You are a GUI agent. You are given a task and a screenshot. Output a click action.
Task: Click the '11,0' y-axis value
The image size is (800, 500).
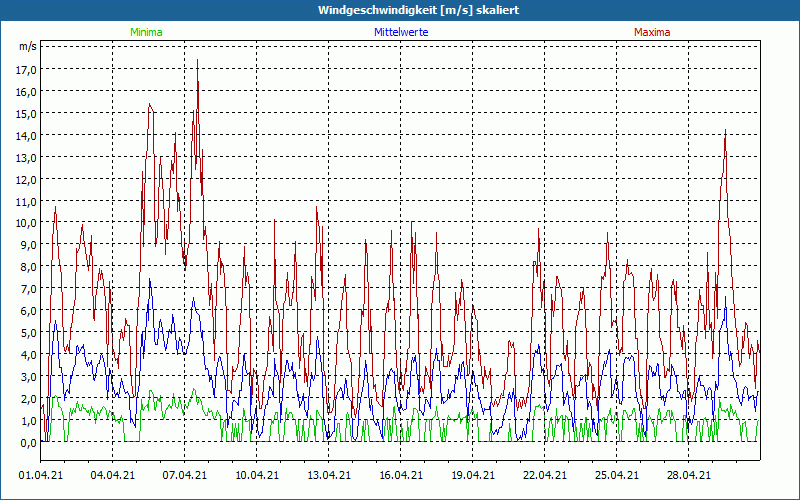pos(26,202)
